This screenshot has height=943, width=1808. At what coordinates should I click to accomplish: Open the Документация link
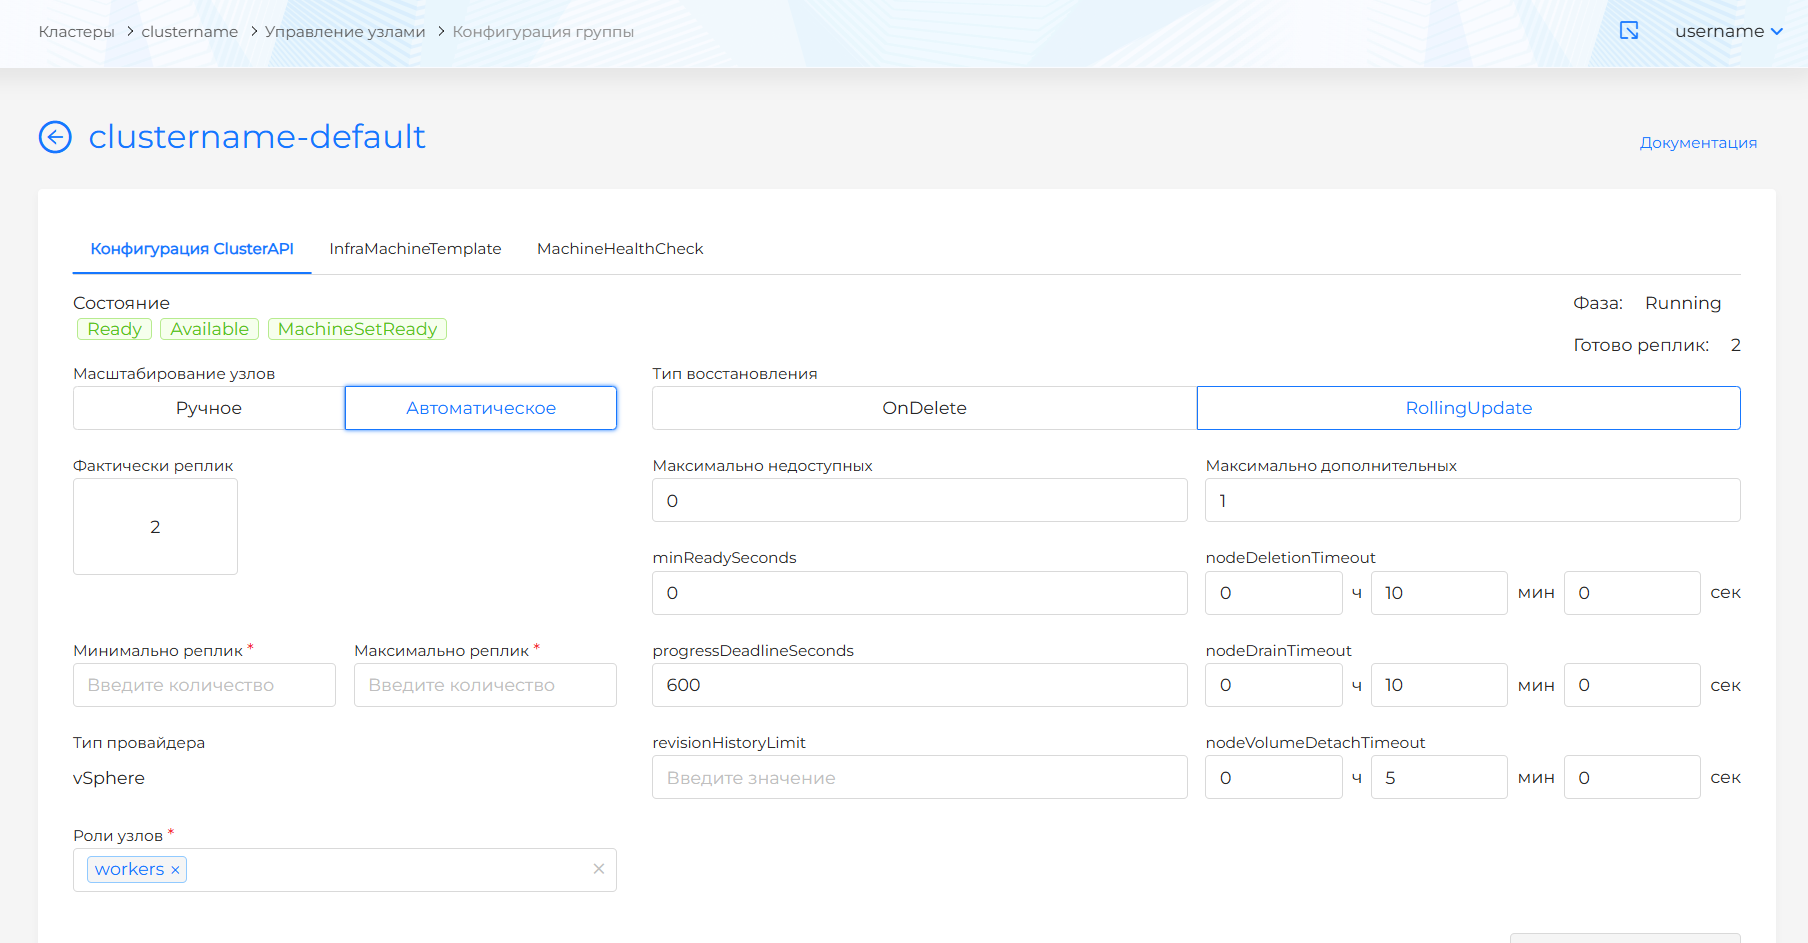click(1698, 143)
